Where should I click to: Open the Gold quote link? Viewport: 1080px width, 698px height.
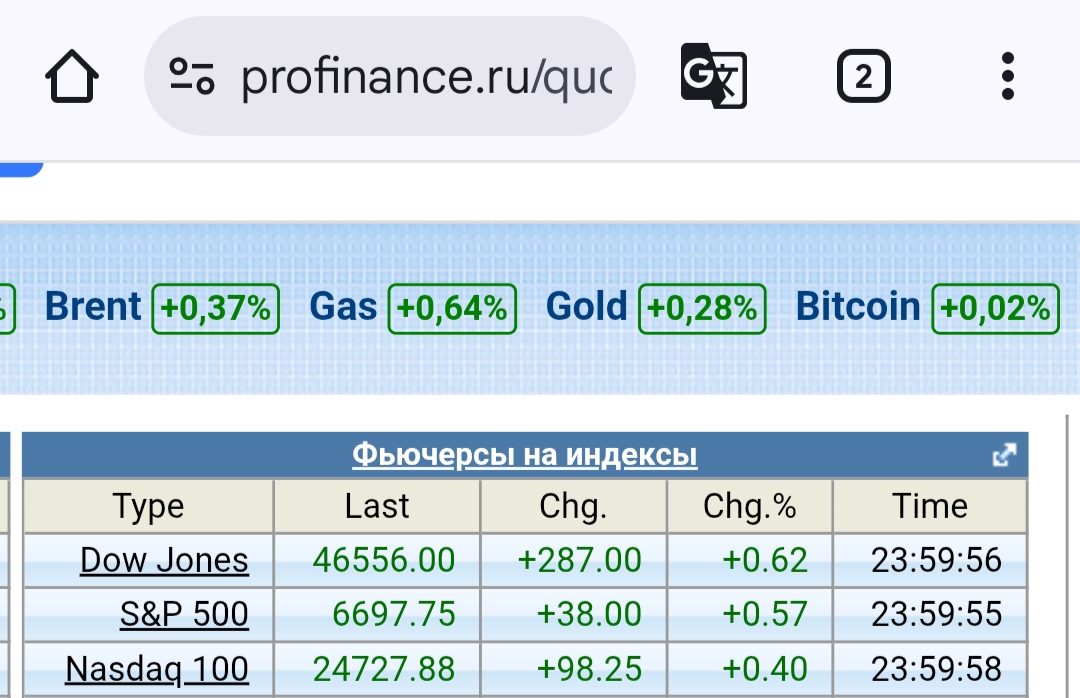tap(586, 307)
